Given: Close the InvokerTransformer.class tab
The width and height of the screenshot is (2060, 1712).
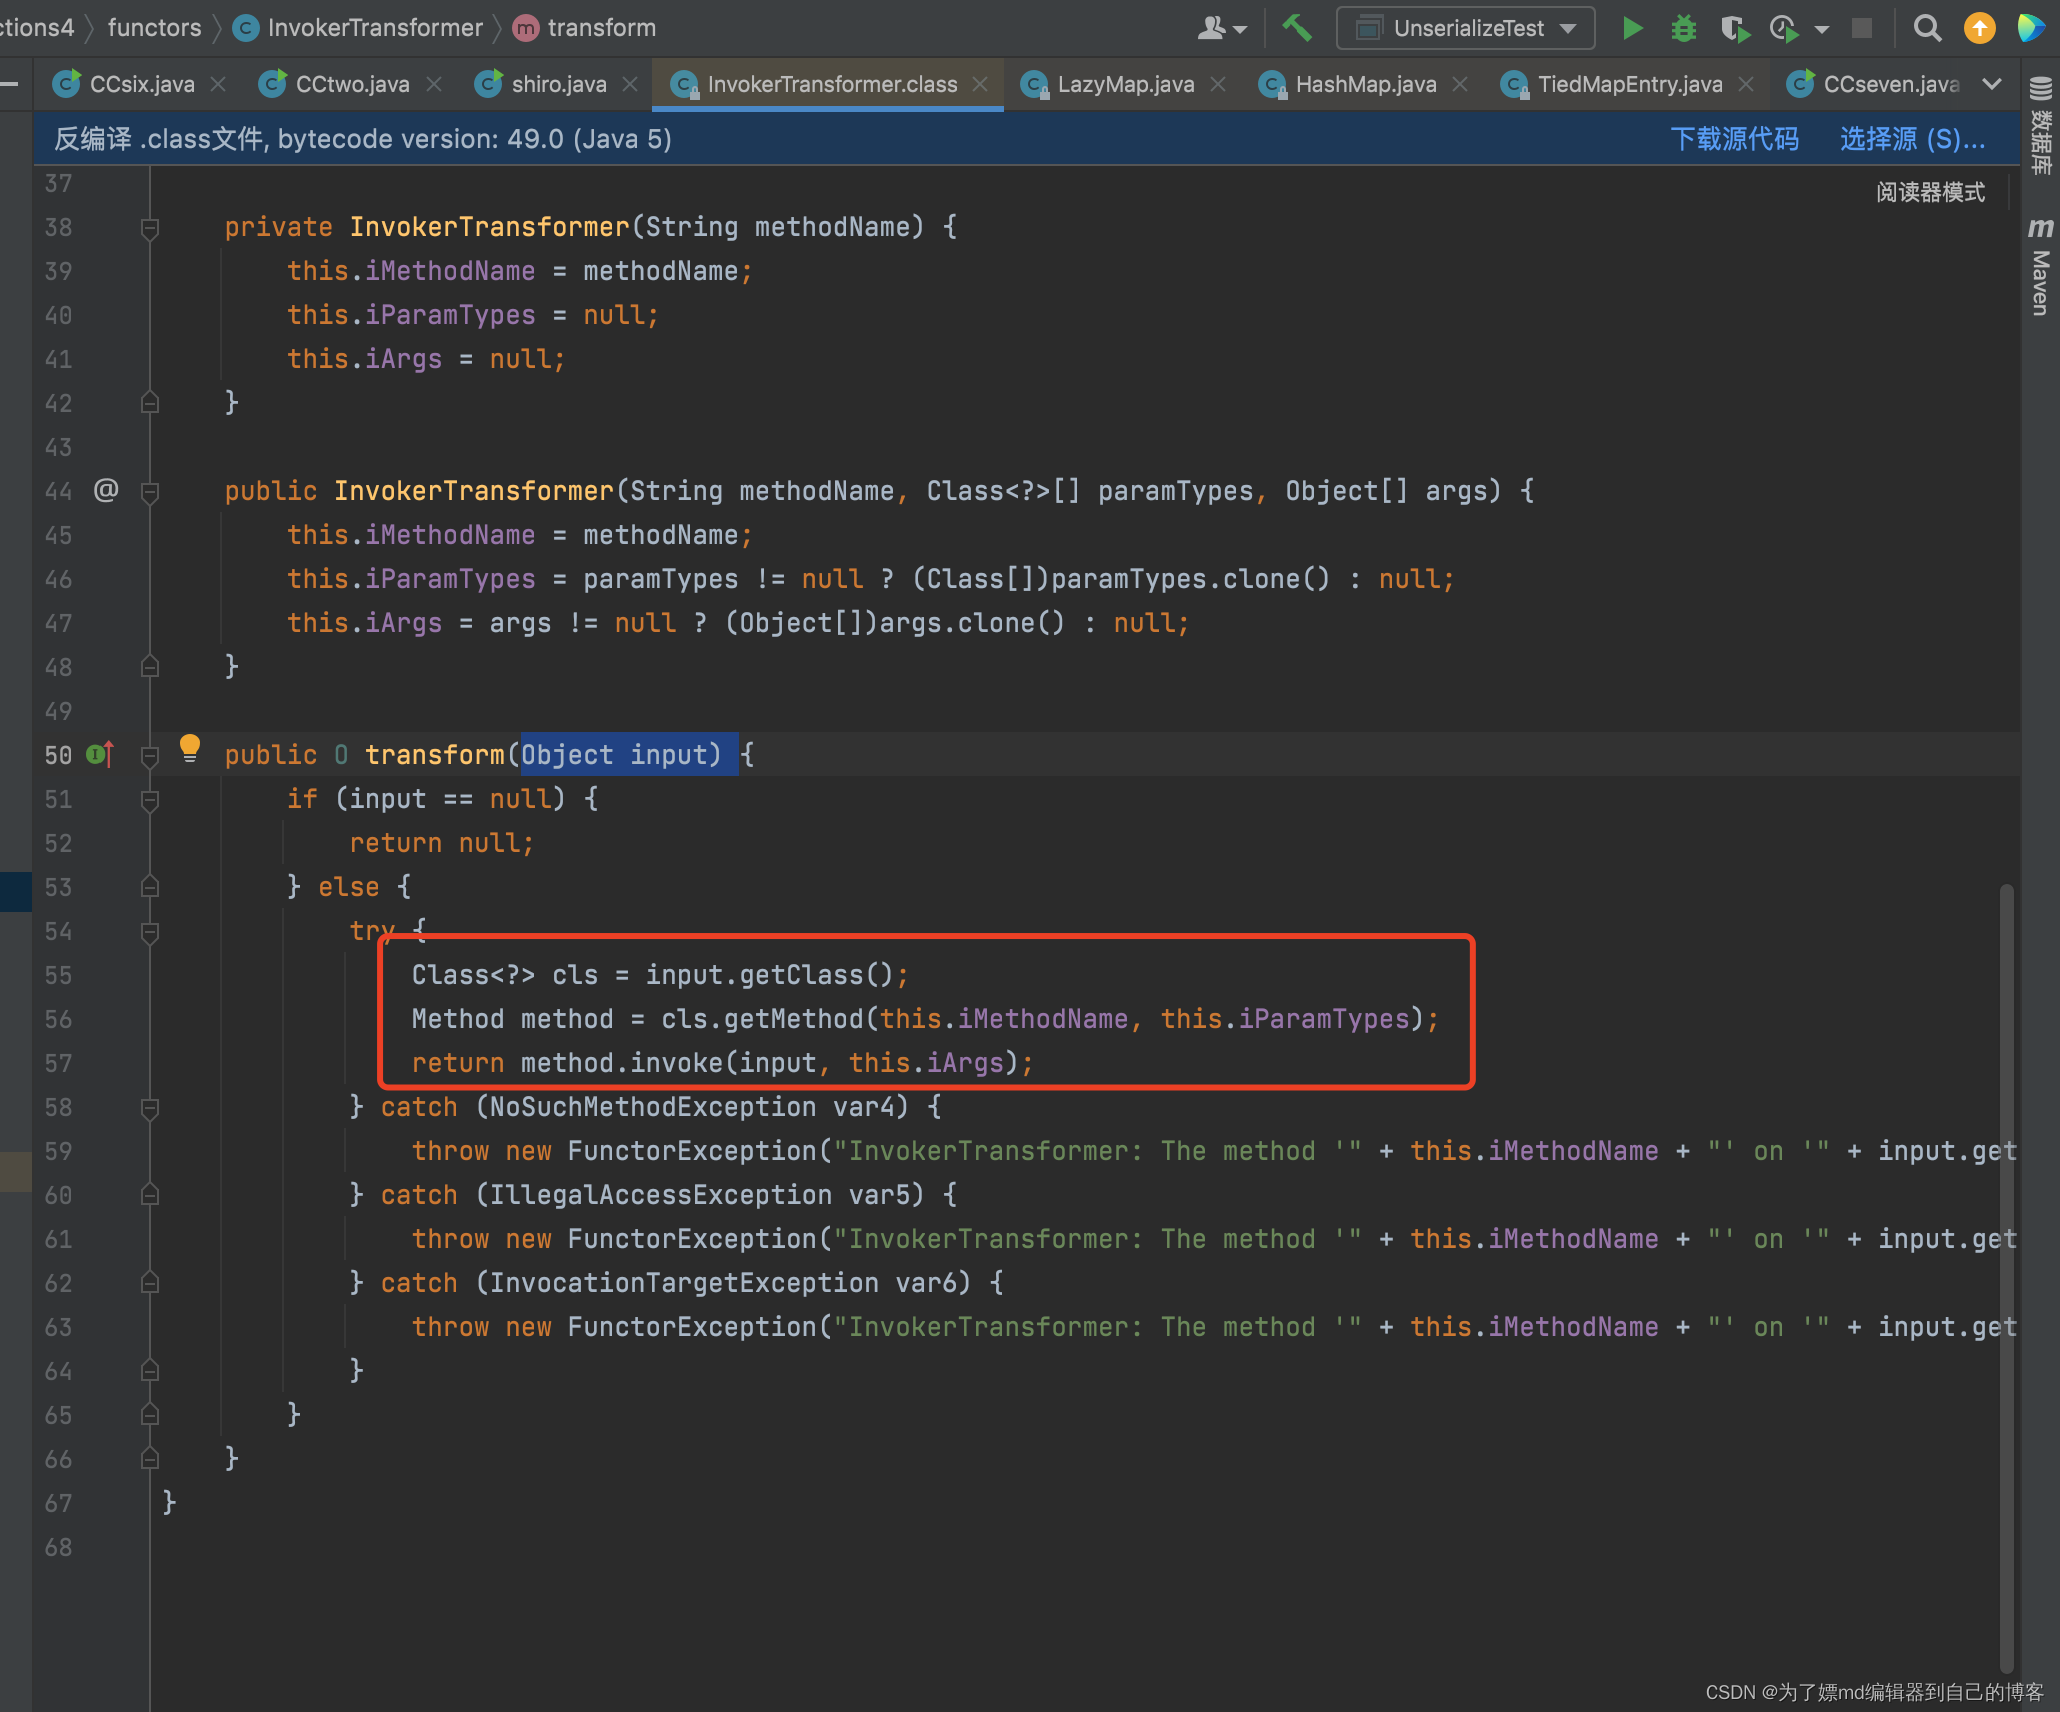Looking at the screenshot, I should tap(980, 84).
